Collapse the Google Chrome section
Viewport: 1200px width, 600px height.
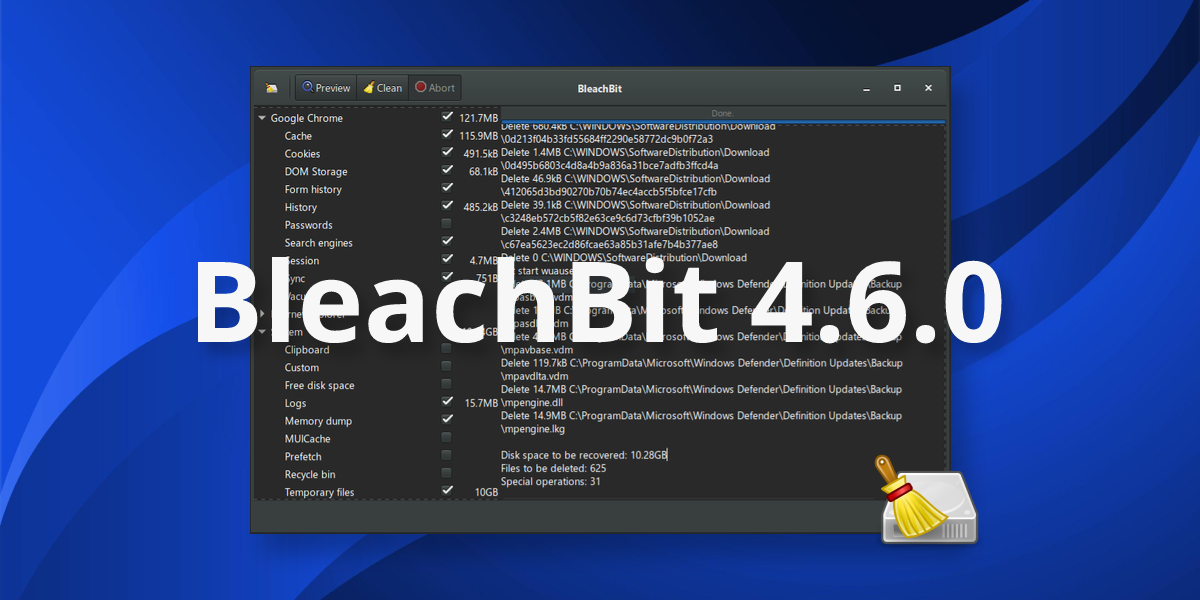pyautogui.click(x=262, y=117)
